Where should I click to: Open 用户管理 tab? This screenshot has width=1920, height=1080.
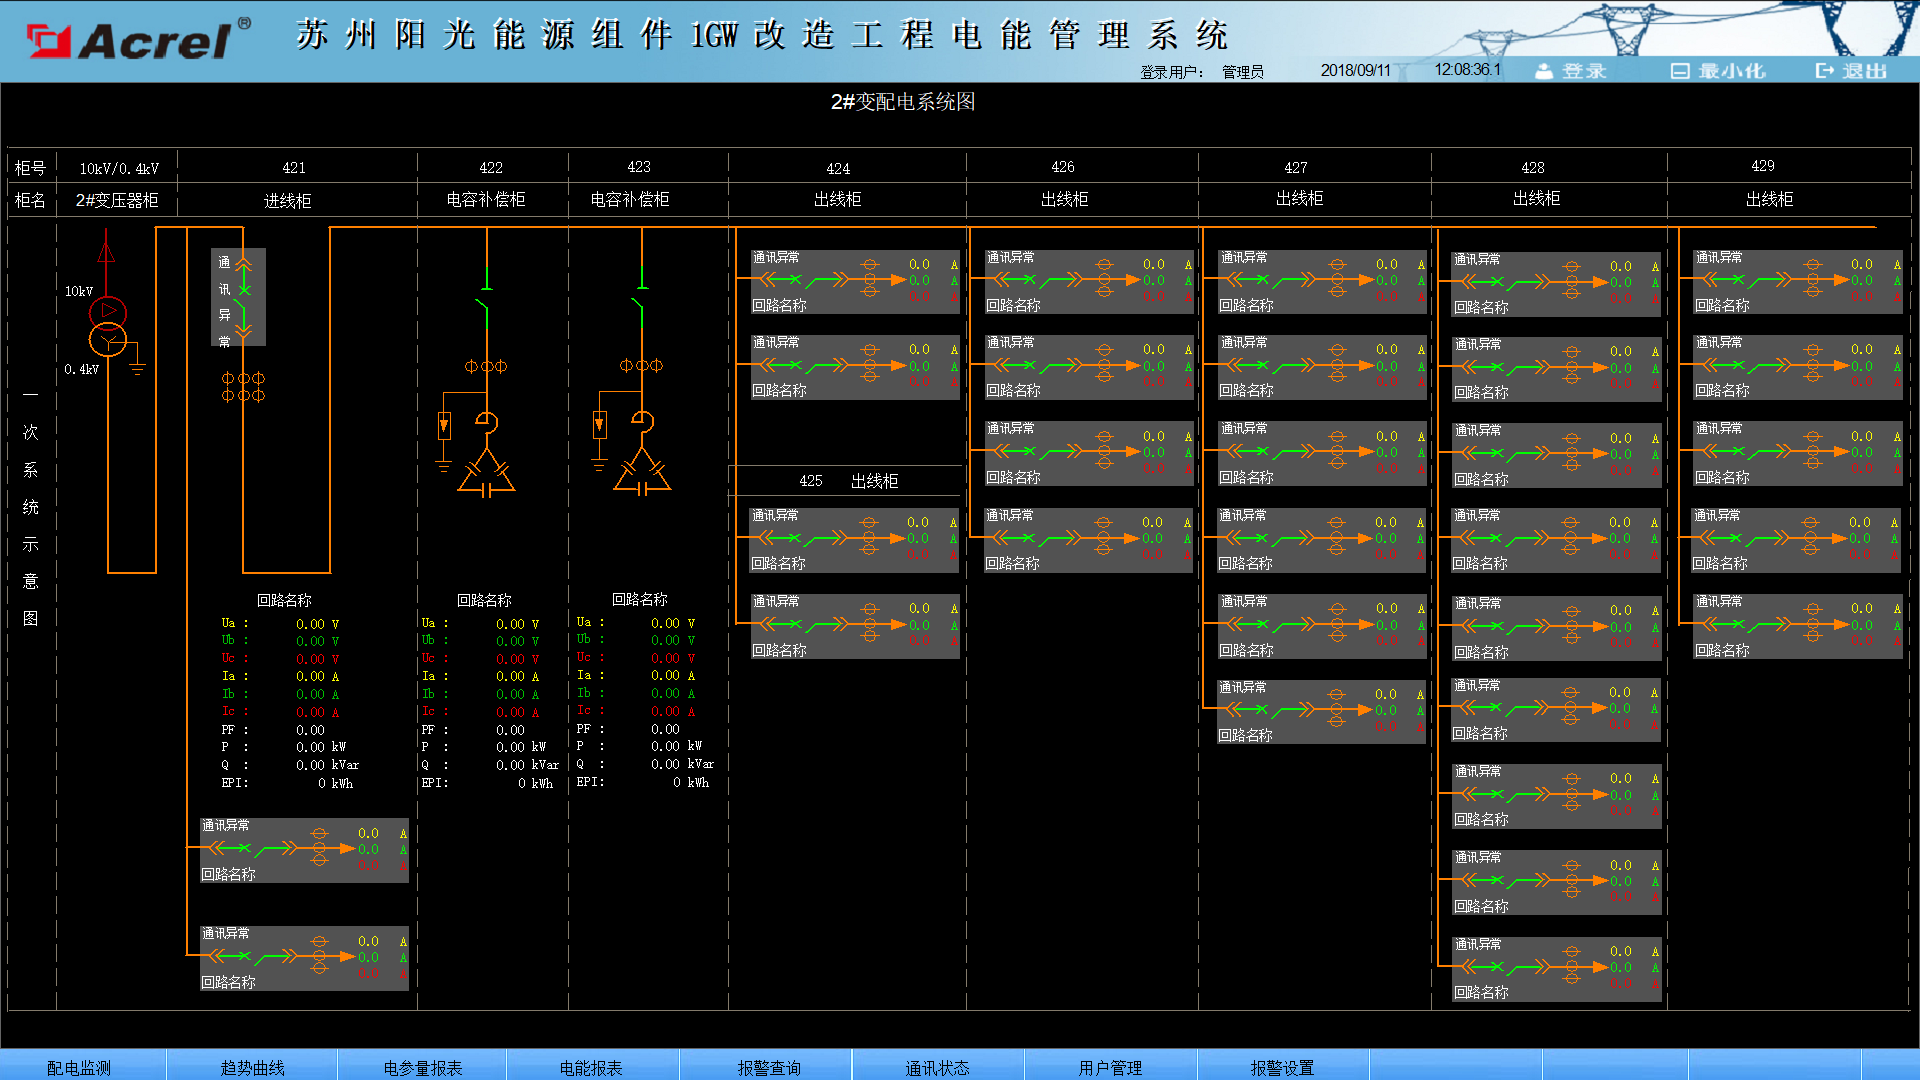(x=1110, y=1067)
